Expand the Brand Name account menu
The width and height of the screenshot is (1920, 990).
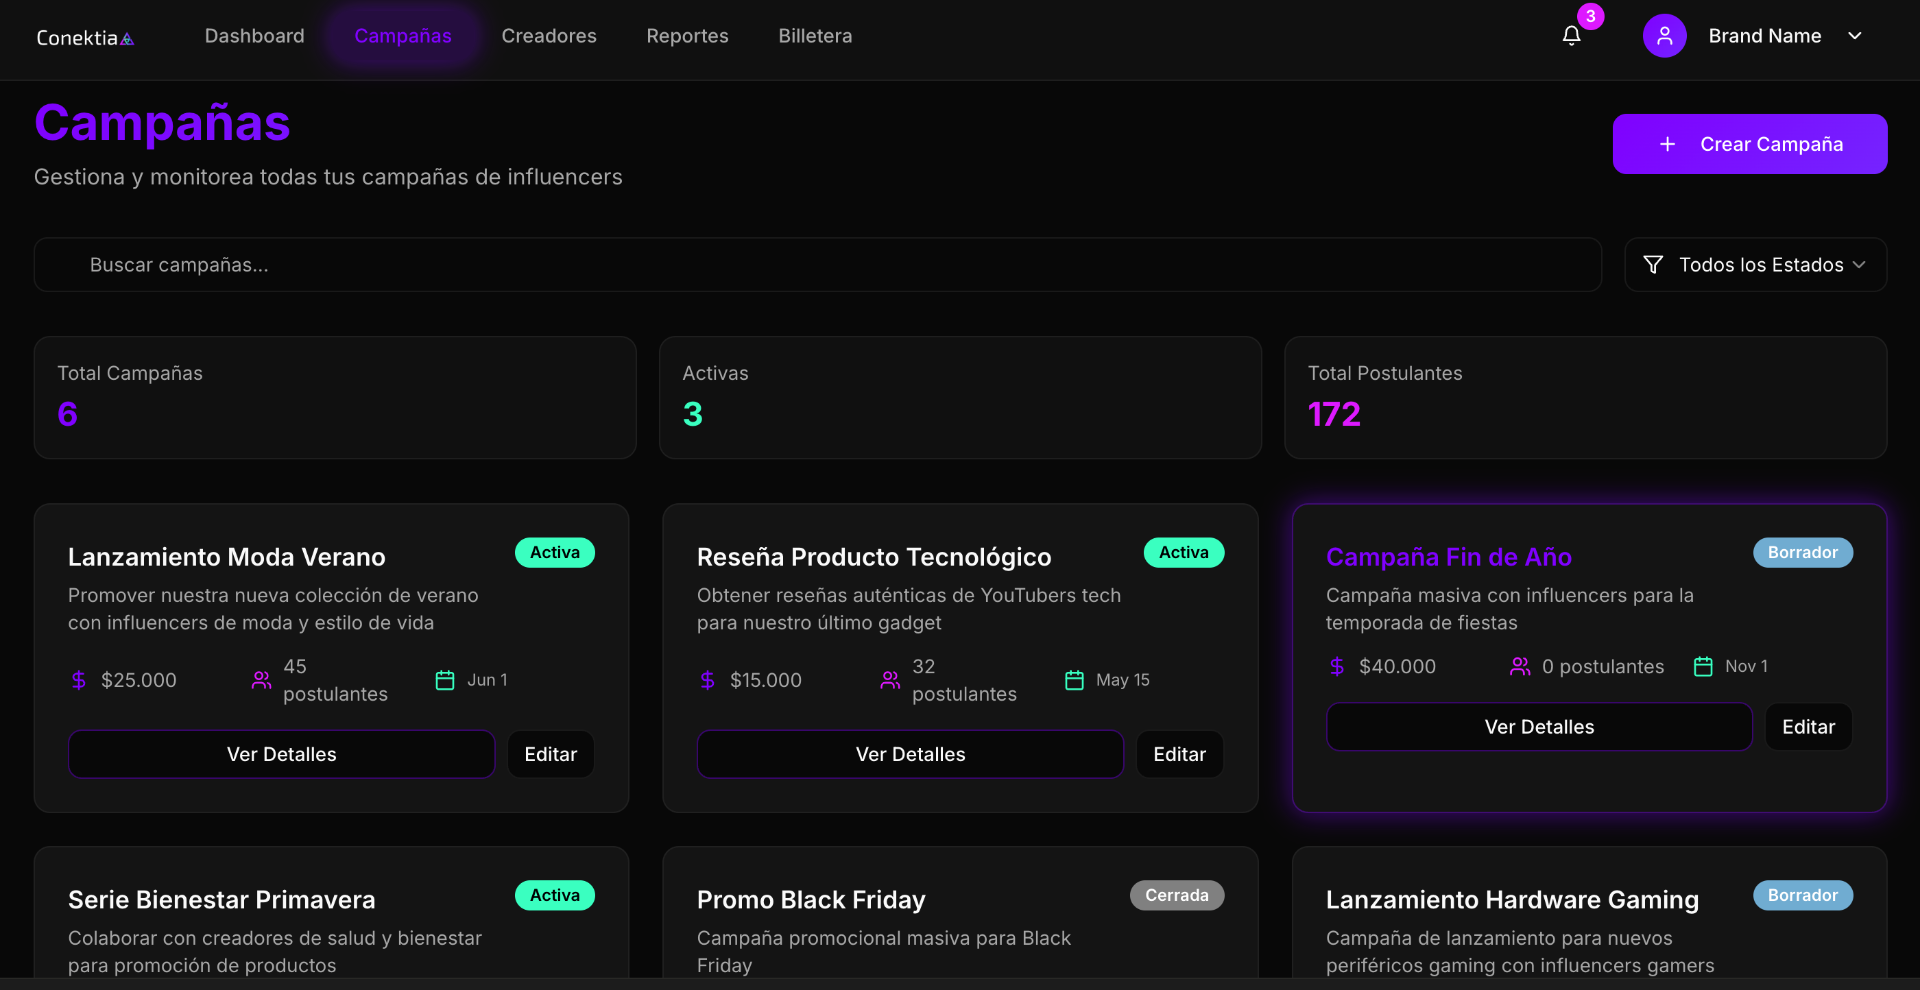click(1764, 35)
